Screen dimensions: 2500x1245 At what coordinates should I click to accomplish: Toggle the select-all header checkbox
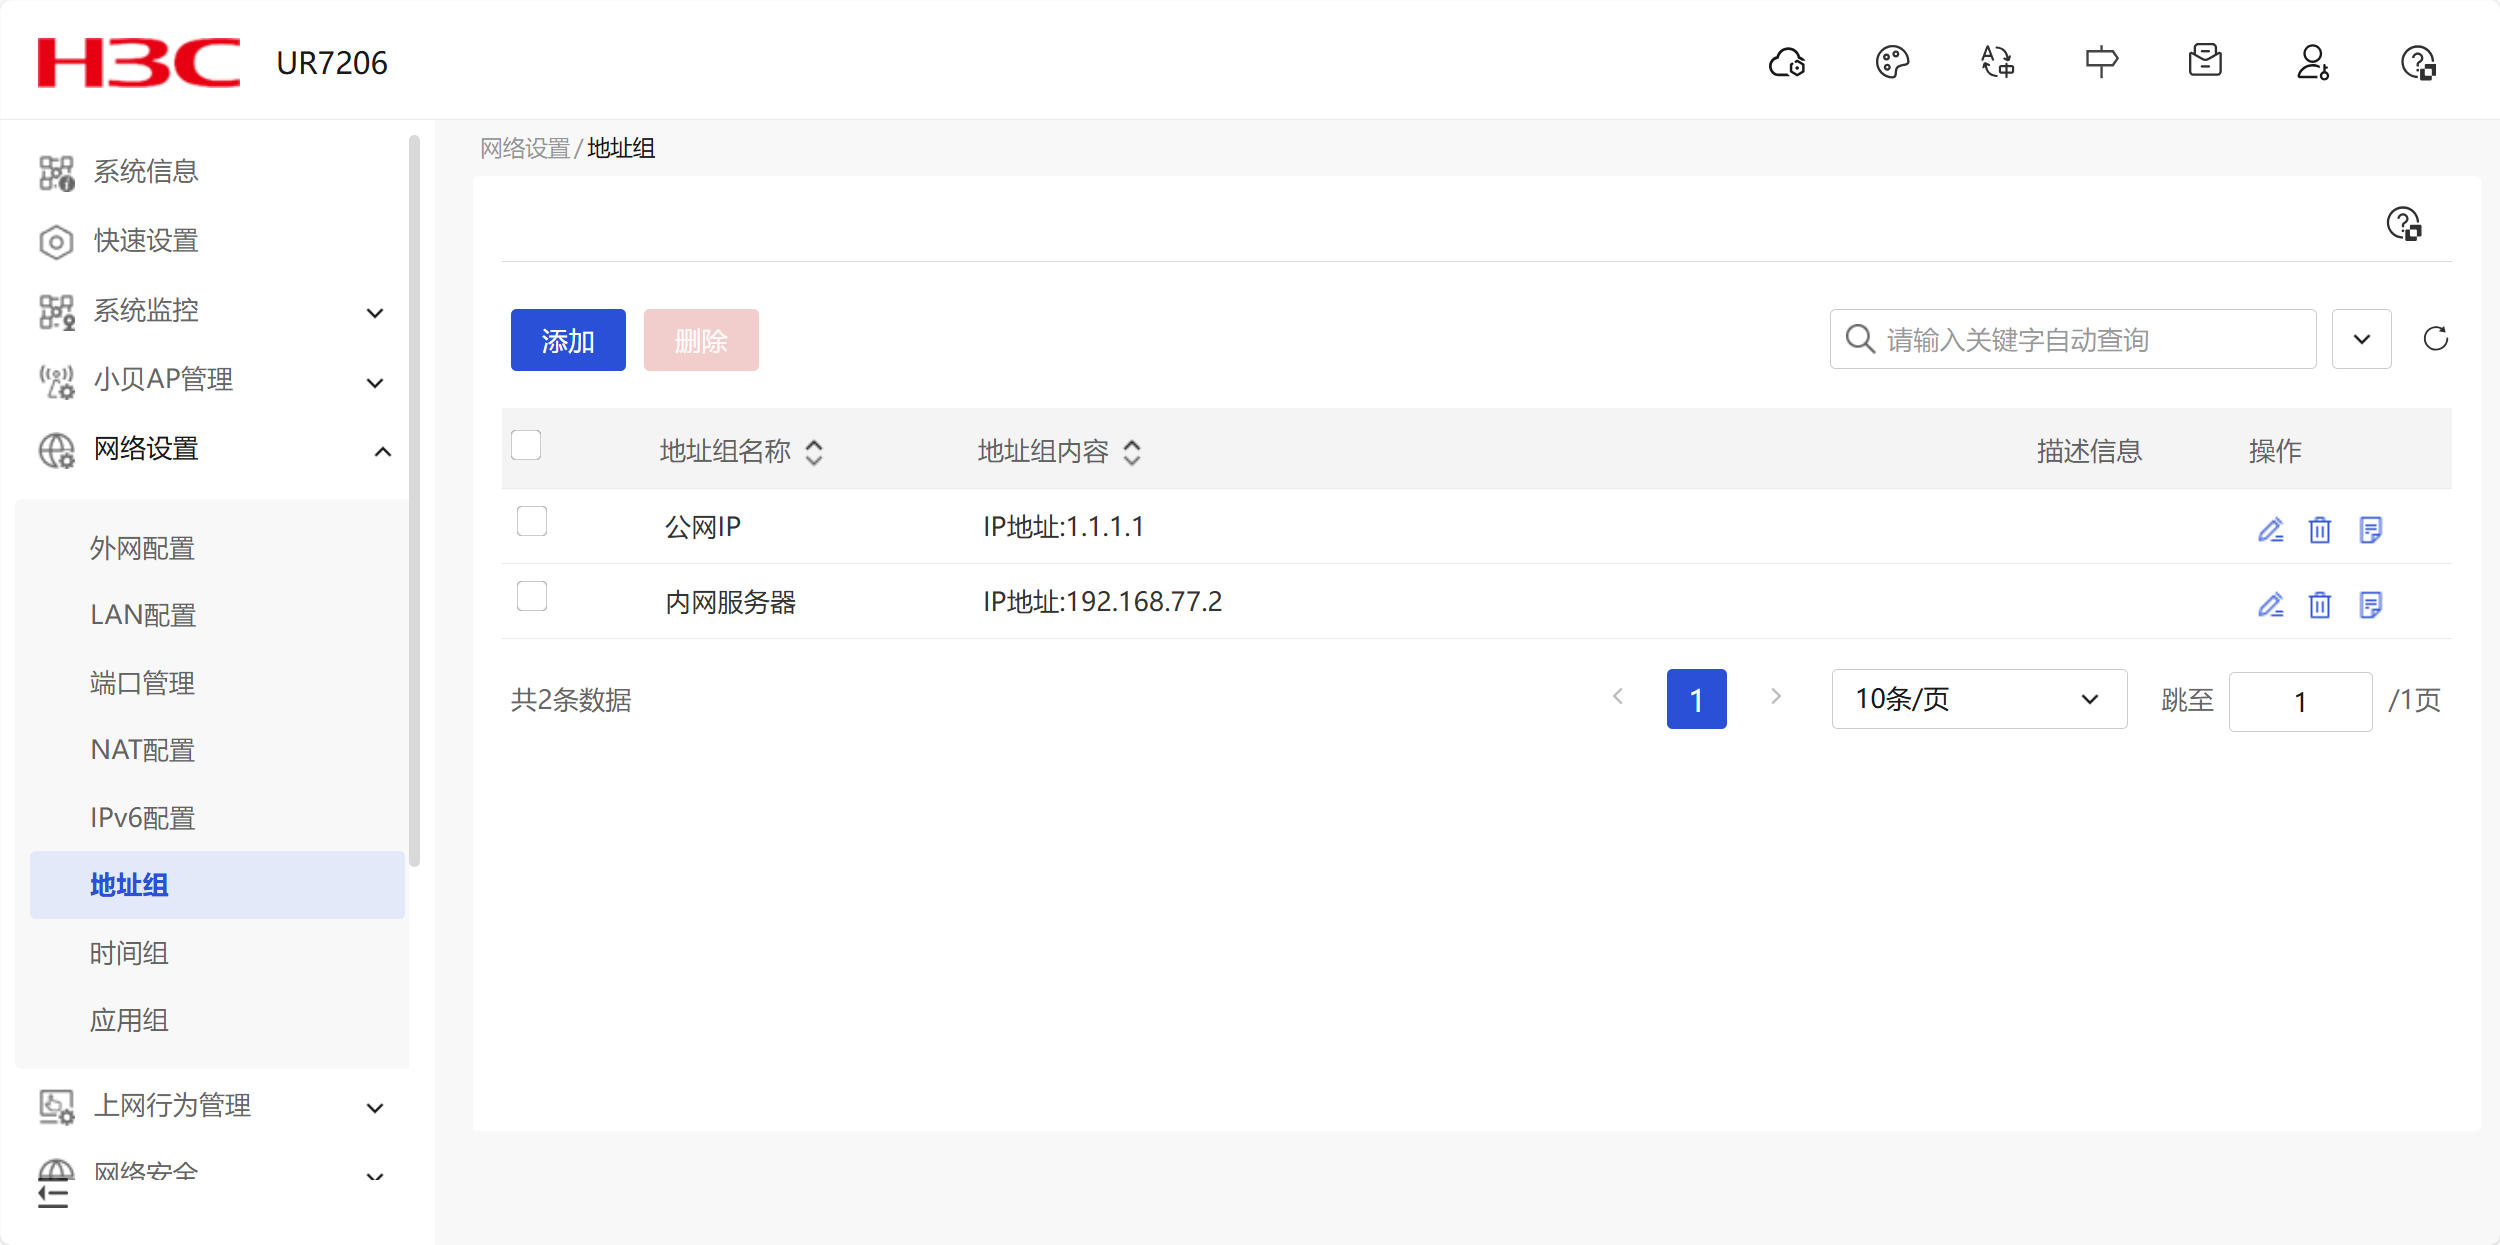tap(526, 445)
